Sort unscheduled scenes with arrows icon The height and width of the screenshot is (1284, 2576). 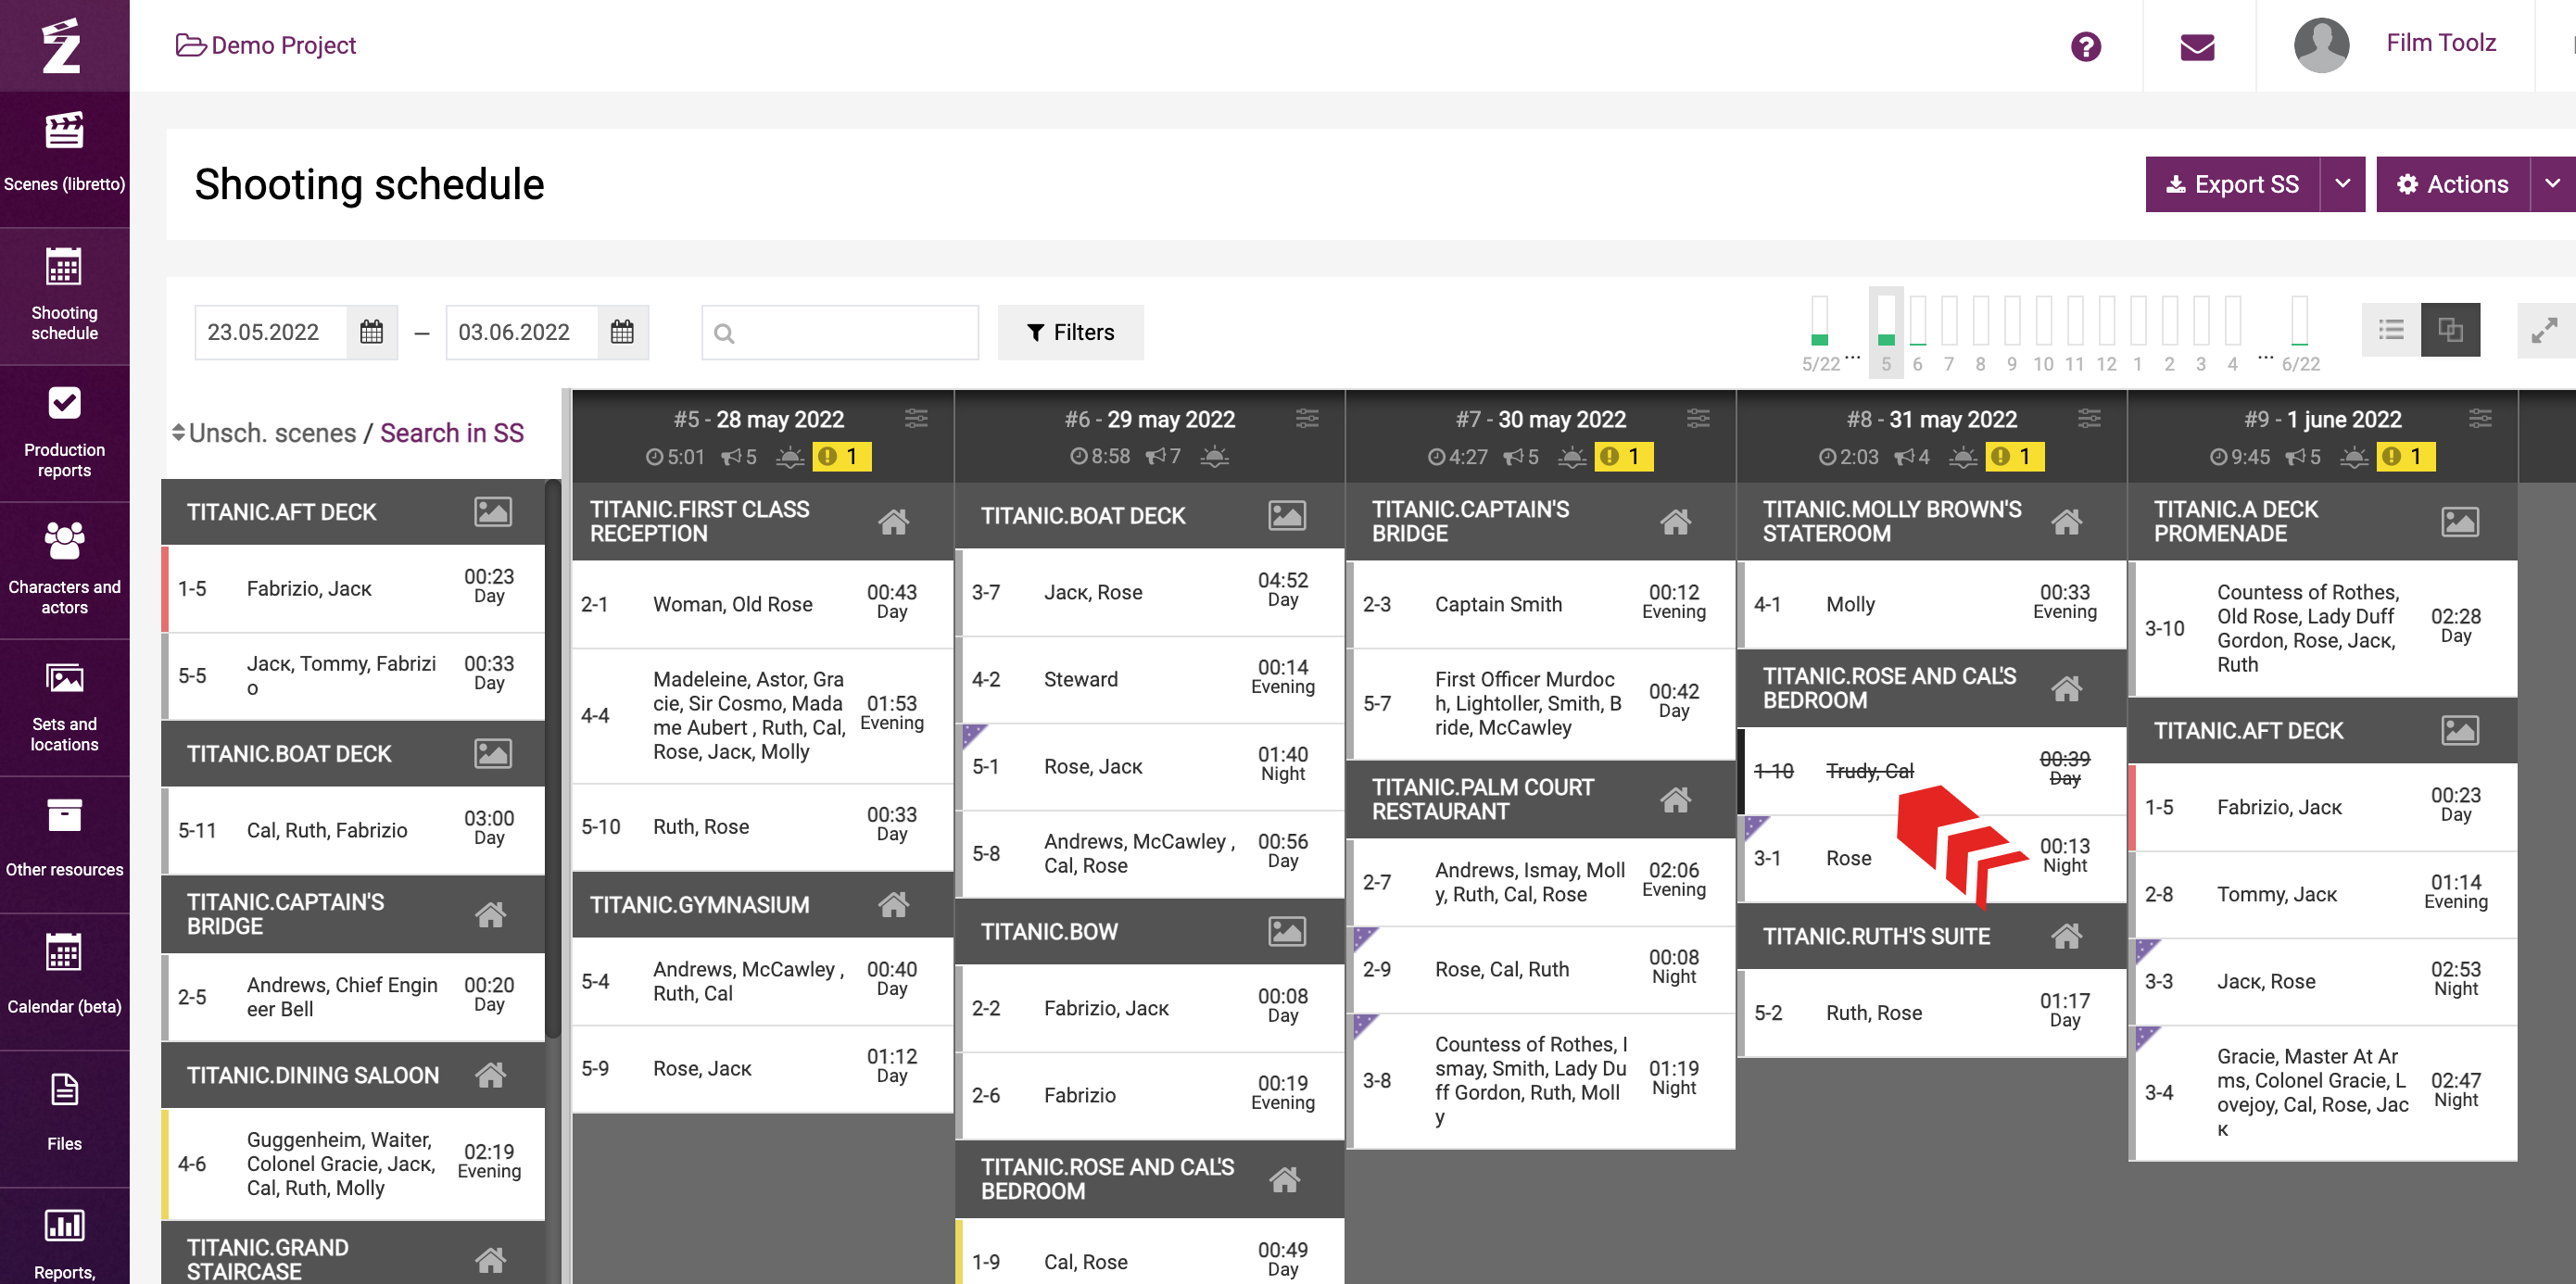tap(178, 432)
